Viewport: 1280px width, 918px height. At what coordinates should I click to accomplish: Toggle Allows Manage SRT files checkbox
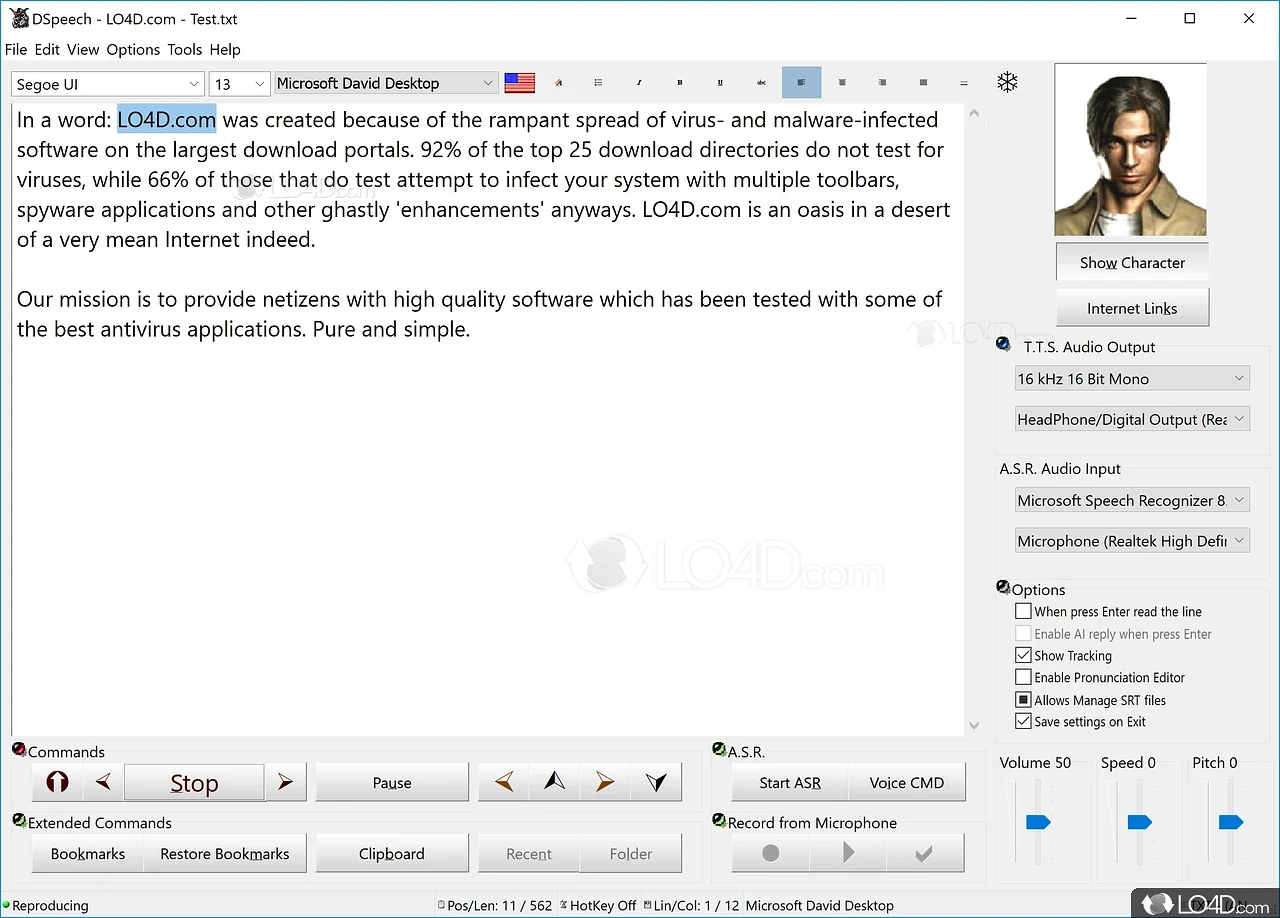coord(1023,700)
